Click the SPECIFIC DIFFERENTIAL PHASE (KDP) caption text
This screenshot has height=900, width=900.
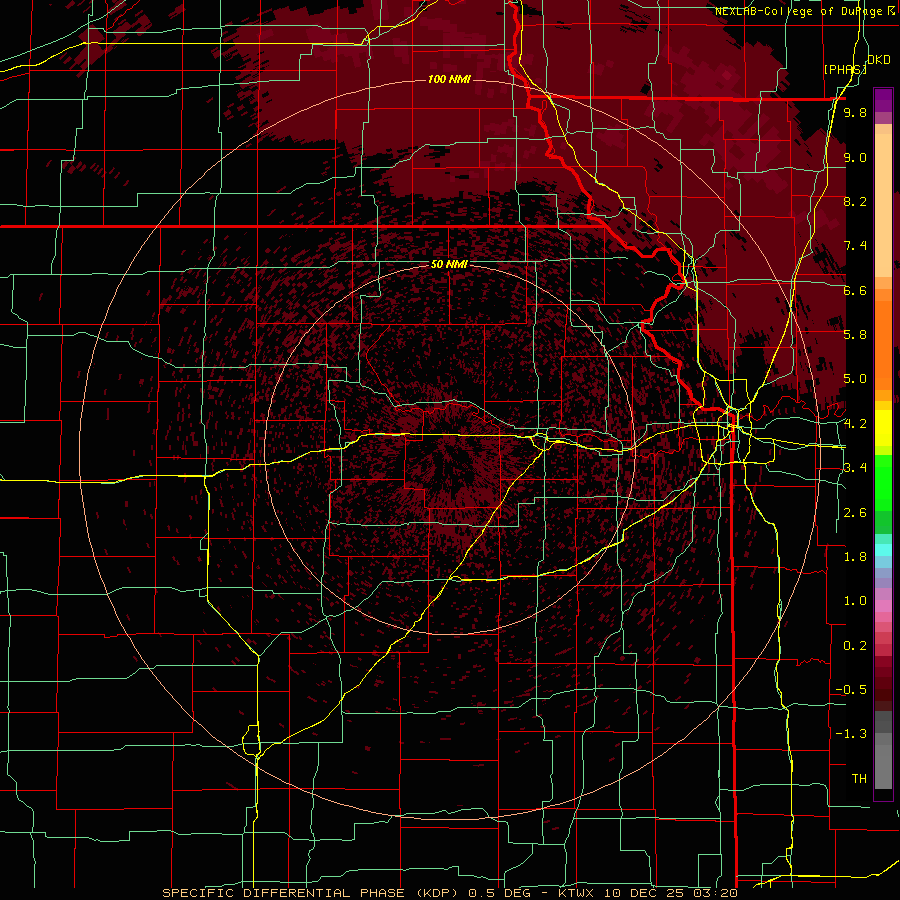coord(313,893)
